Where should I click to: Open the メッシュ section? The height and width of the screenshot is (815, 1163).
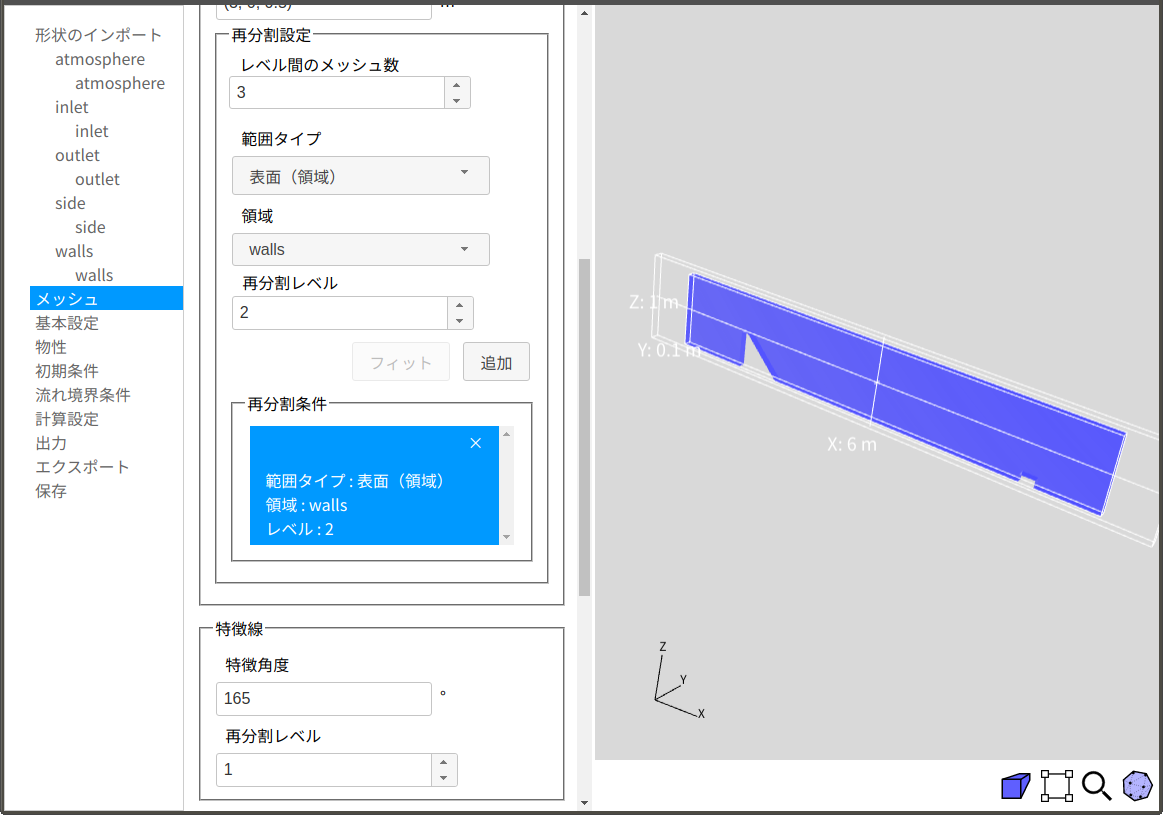pos(106,298)
